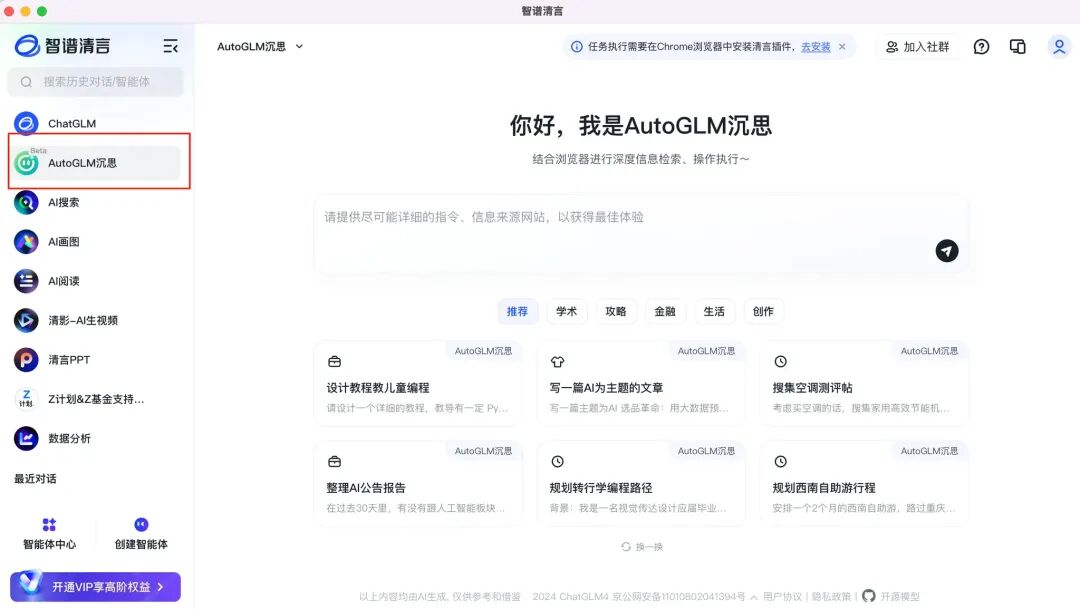Open the 隐私政策 link
This screenshot has height=609, width=1080.
coord(831,597)
